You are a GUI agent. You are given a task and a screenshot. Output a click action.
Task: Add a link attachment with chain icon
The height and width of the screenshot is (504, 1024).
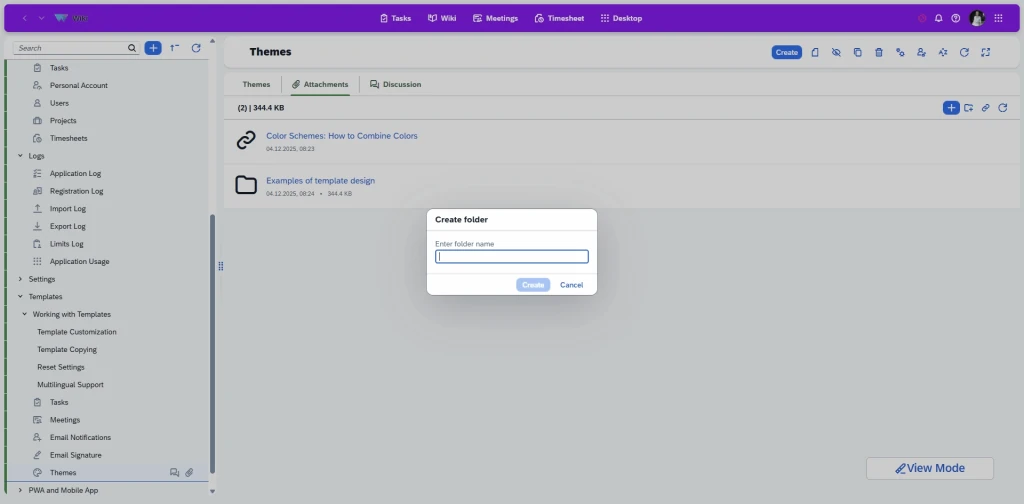[x=985, y=108]
